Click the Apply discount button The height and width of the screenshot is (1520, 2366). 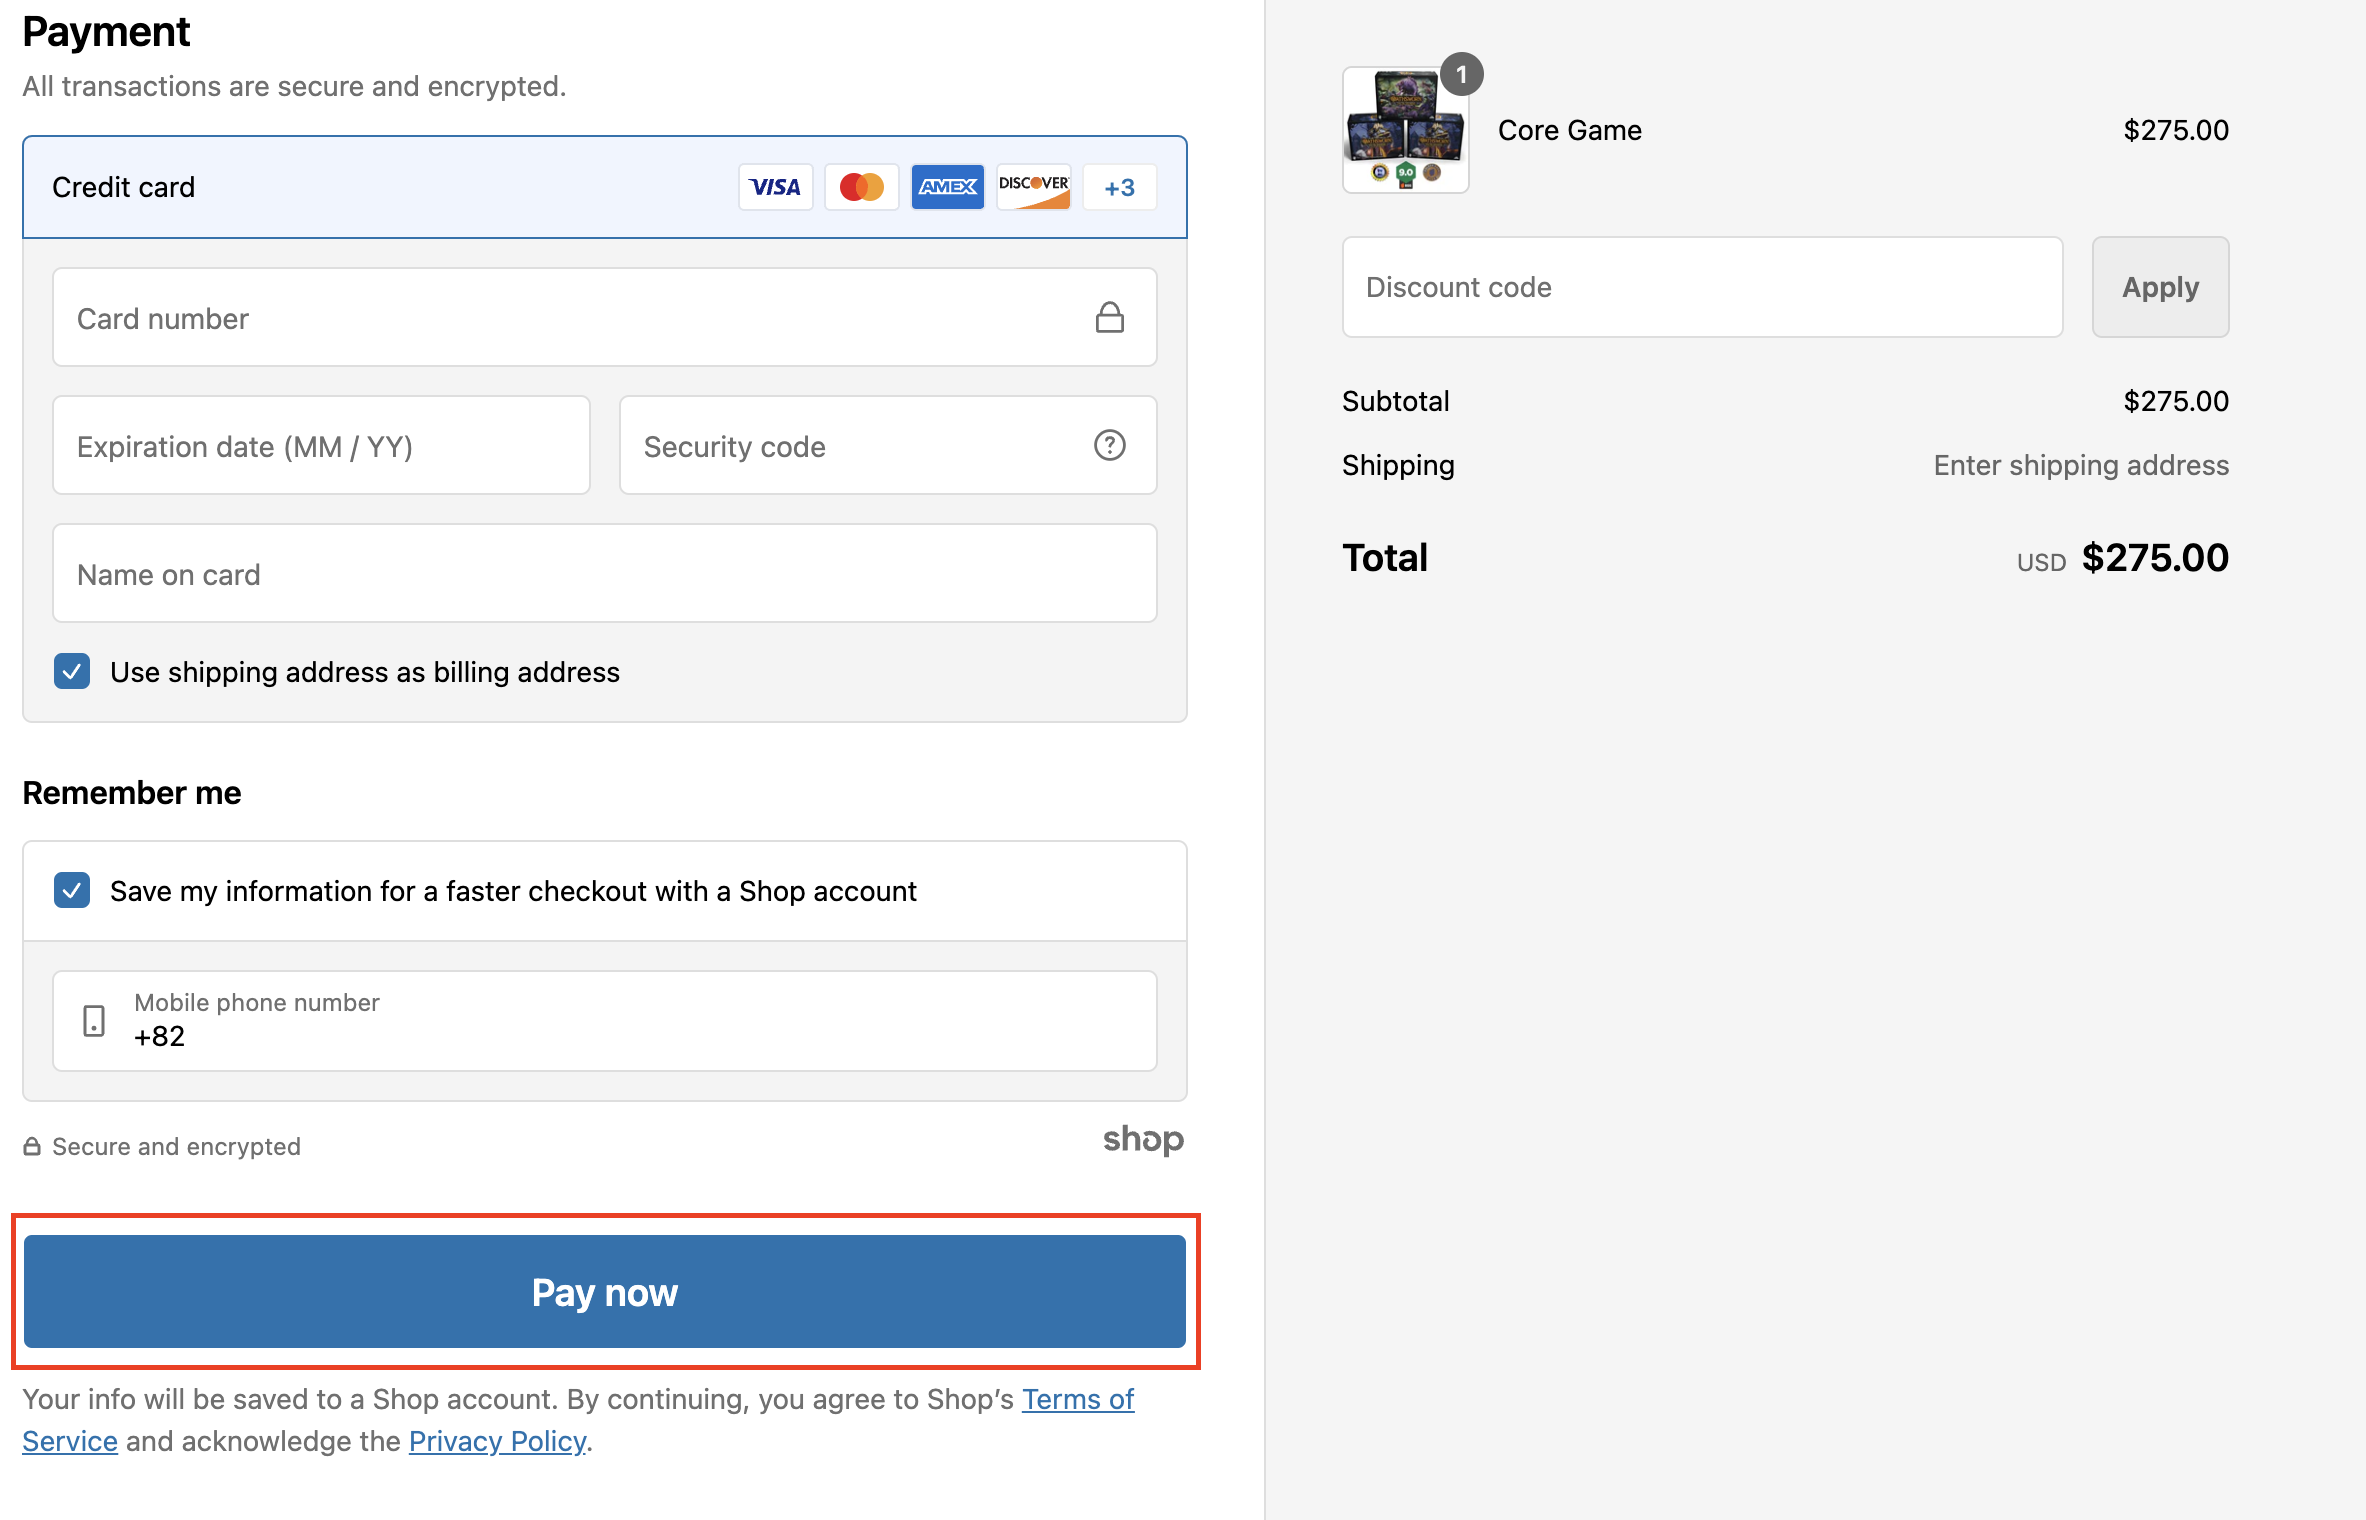point(2160,287)
